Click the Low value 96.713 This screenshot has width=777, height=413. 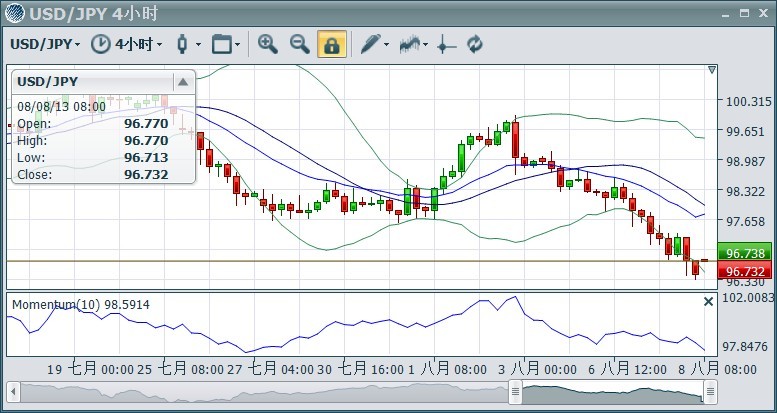coord(146,158)
